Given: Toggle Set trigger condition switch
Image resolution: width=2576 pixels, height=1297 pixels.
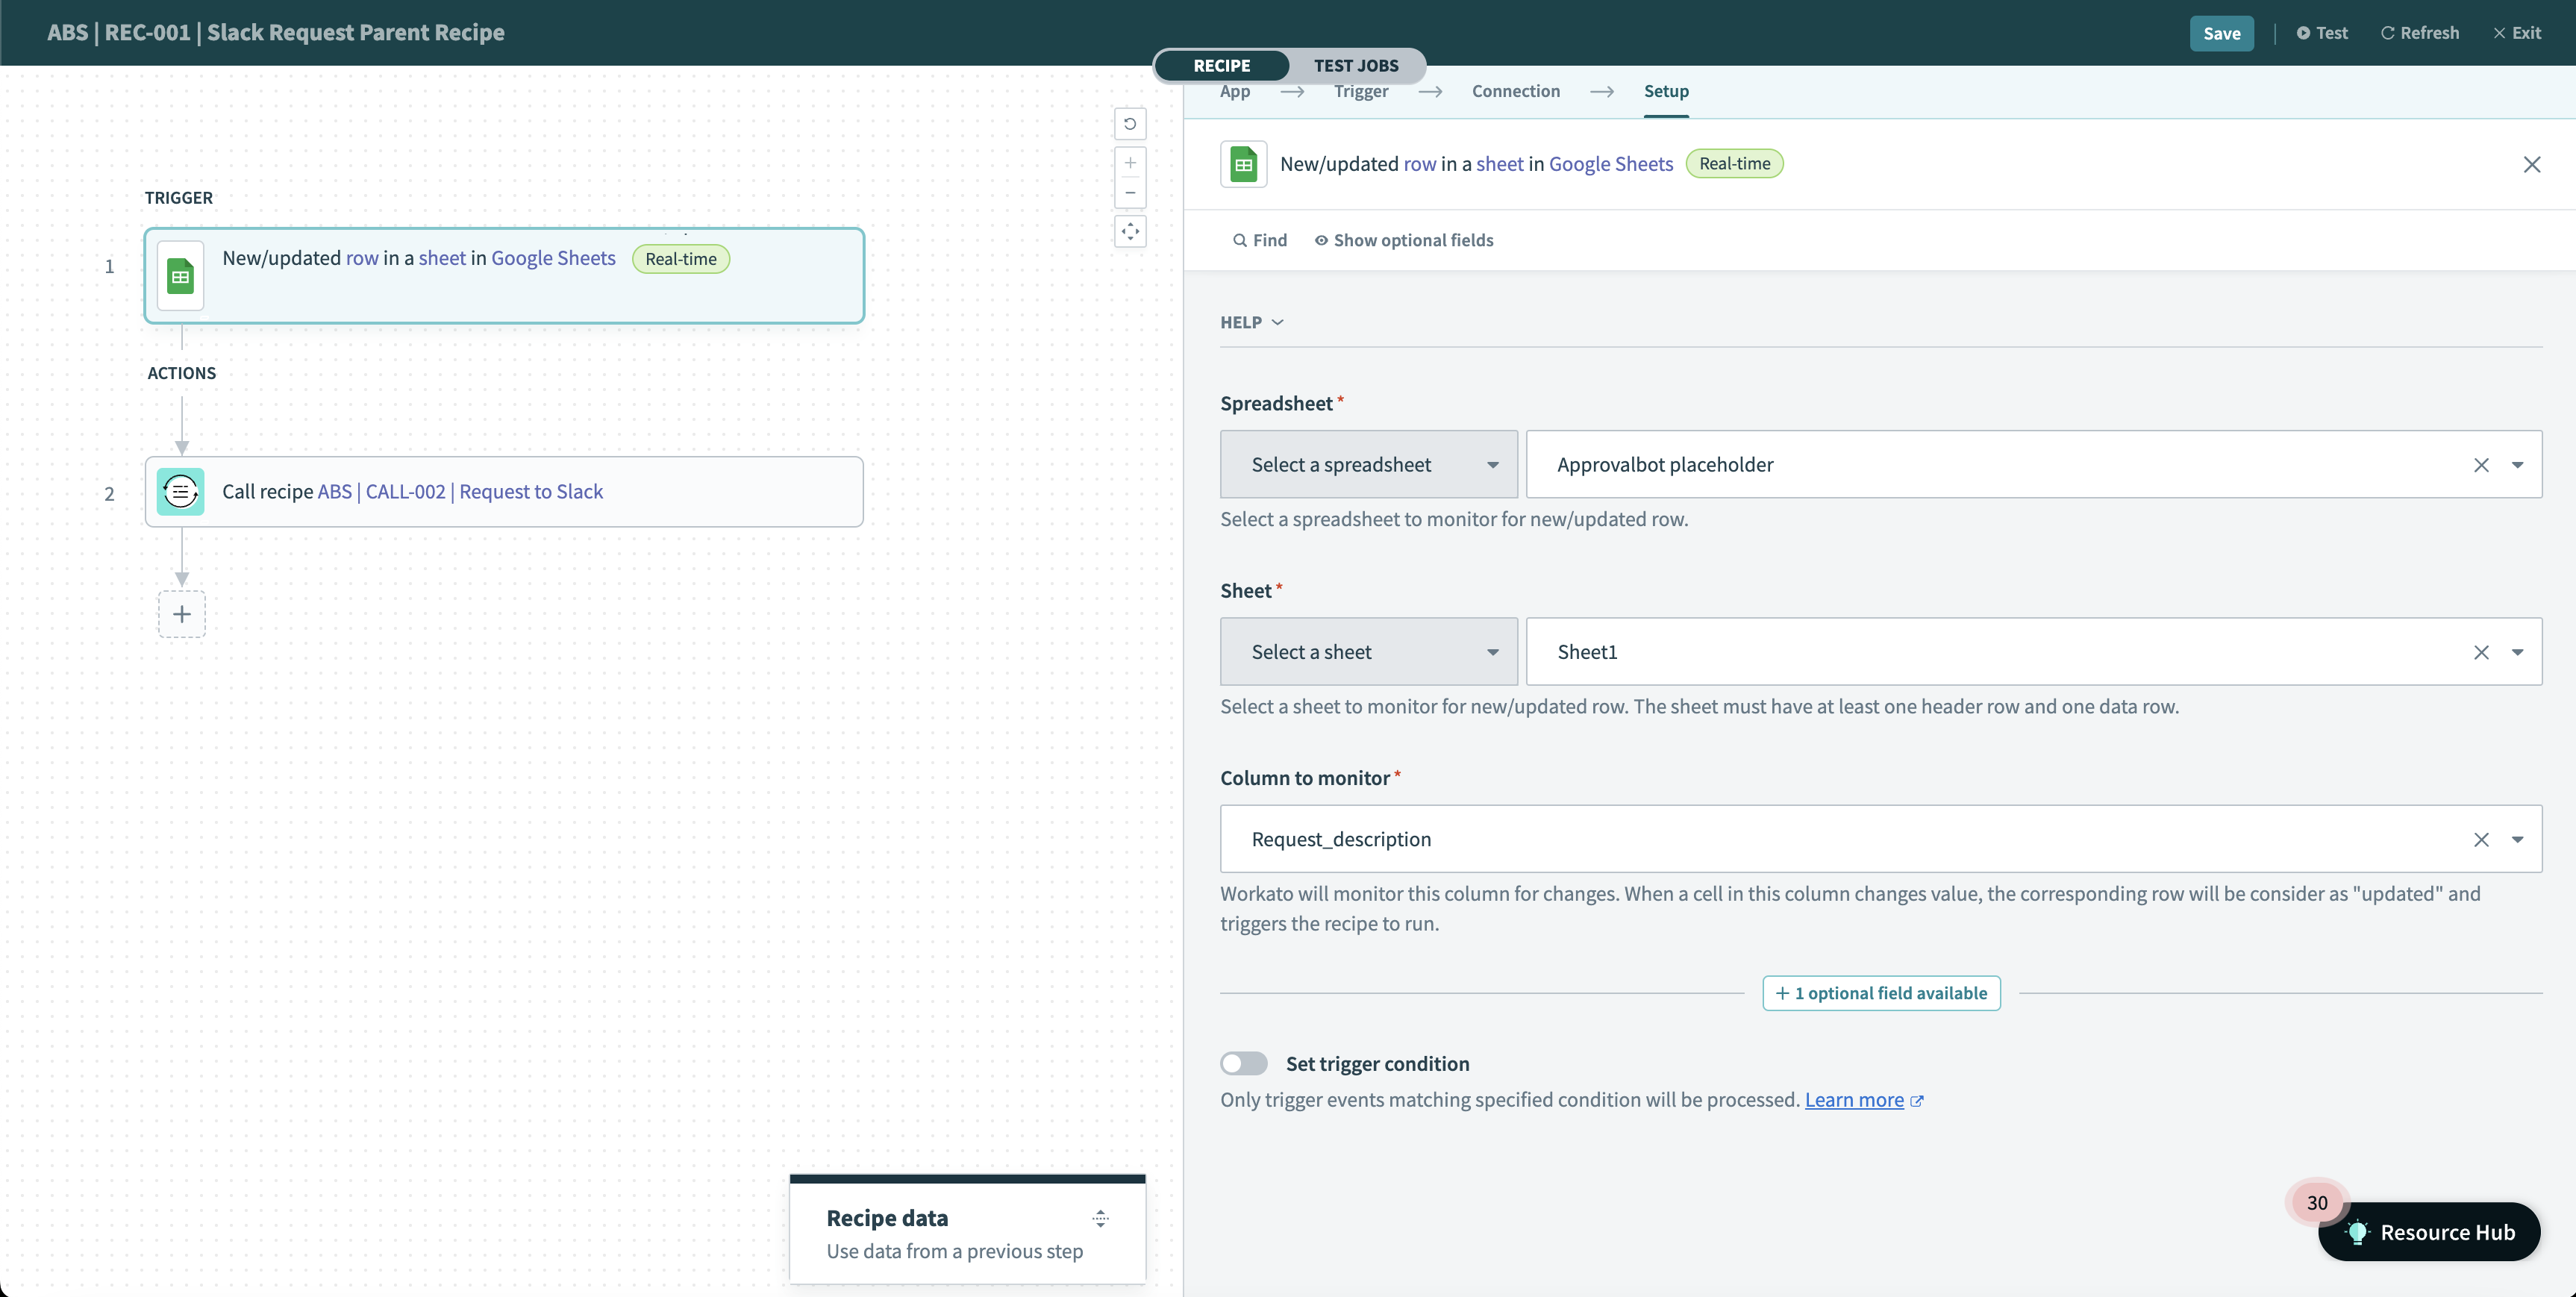Looking at the screenshot, I should pos(1244,1064).
